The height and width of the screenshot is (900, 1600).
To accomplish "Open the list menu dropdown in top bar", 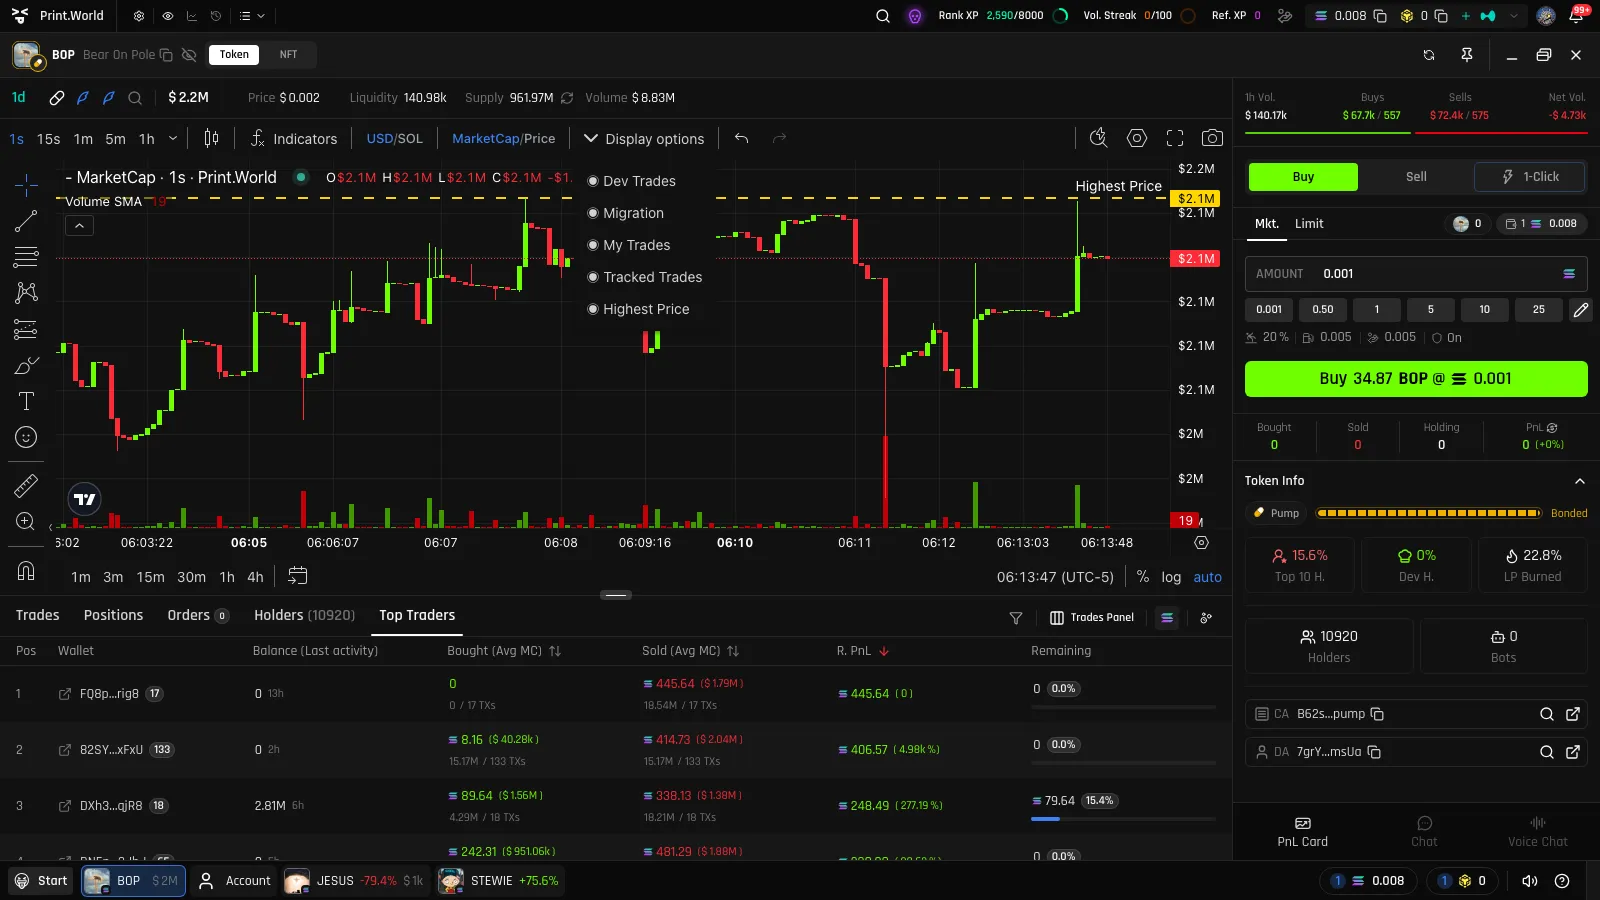I will tap(252, 16).
